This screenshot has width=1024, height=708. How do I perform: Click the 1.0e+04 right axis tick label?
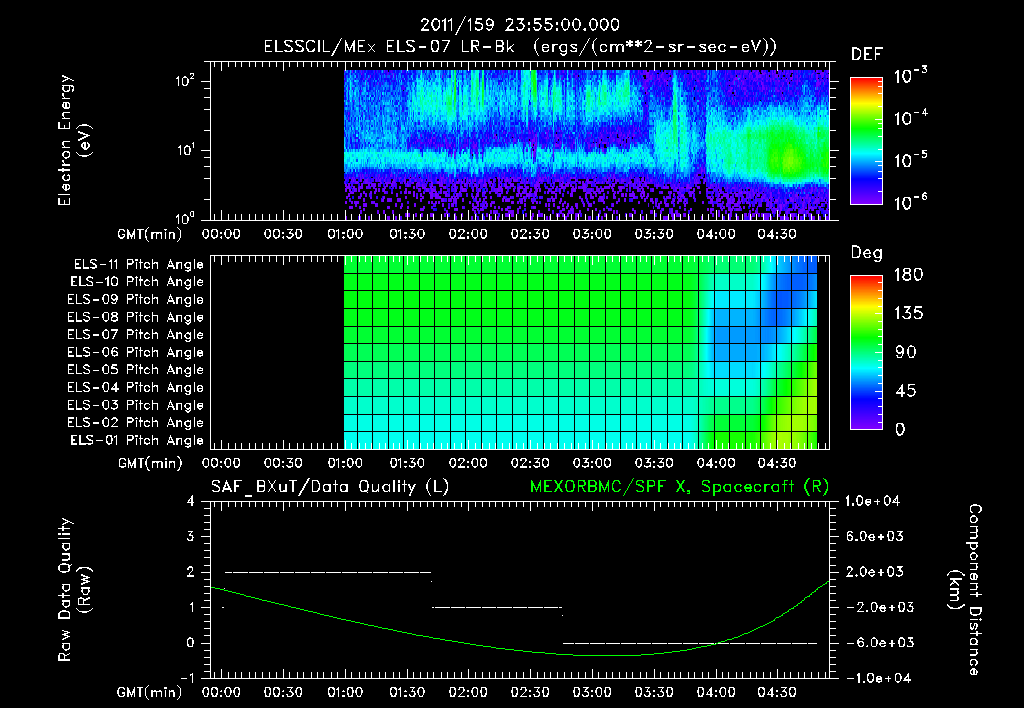tap(872, 501)
